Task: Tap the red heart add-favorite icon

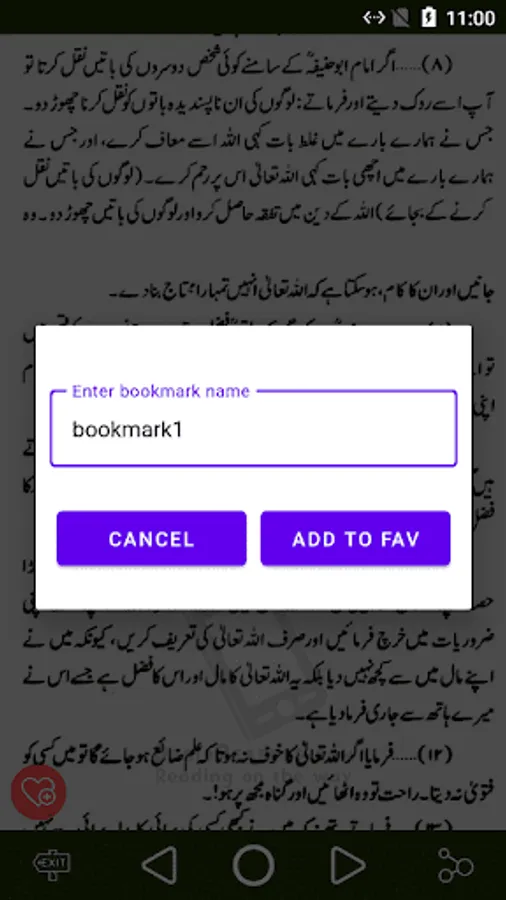Action: pyautogui.click(x=38, y=793)
